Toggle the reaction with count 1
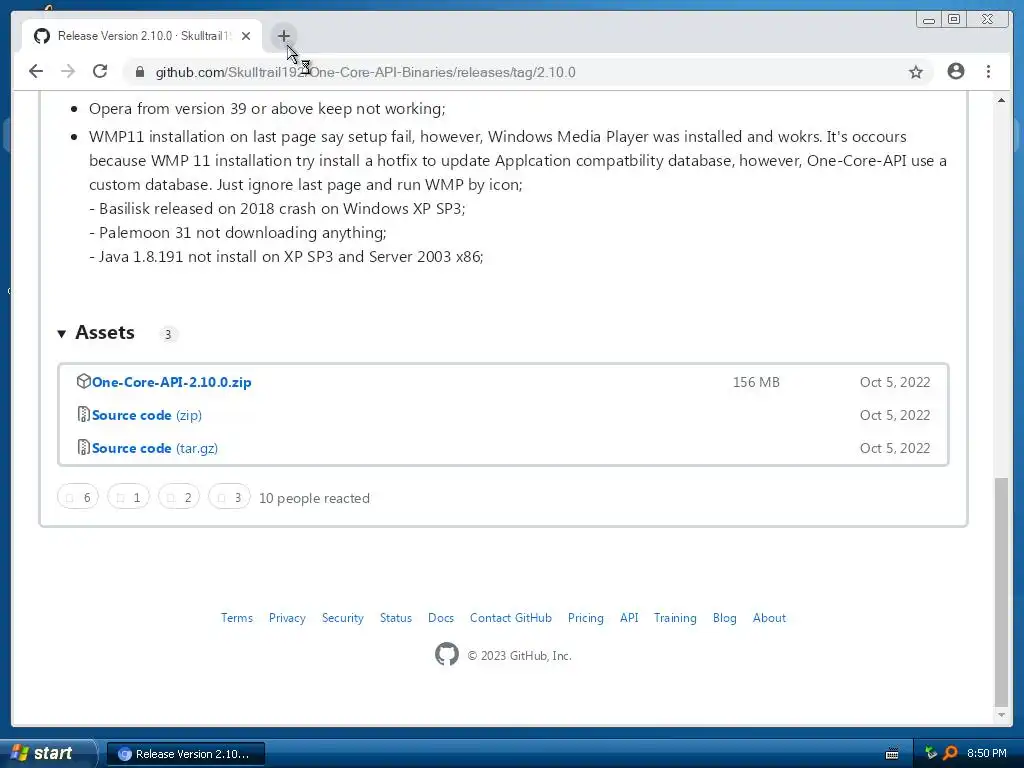The width and height of the screenshot is (1024, 768). tap(128, 497)
